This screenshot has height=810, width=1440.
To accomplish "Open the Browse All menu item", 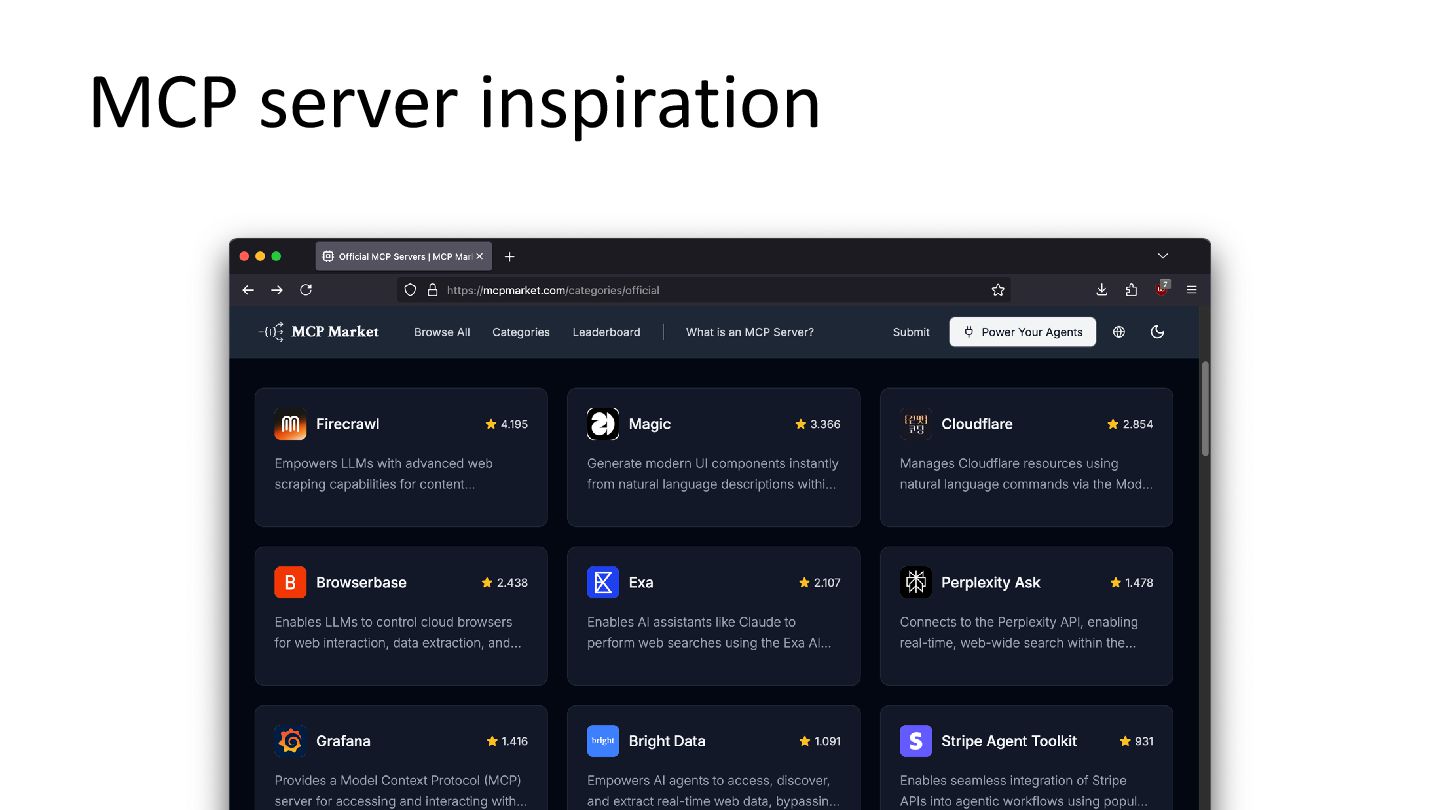I will click(x=442, y=332).
